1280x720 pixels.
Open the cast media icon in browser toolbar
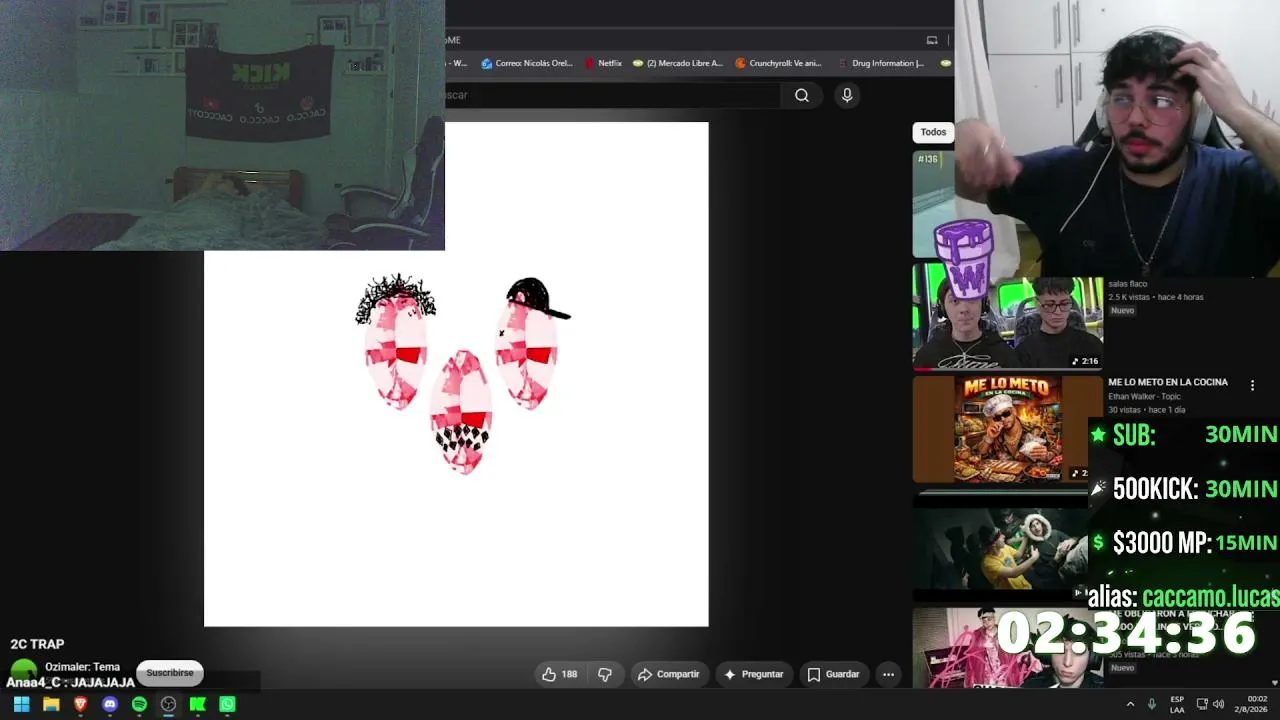[x=932, y=40]
